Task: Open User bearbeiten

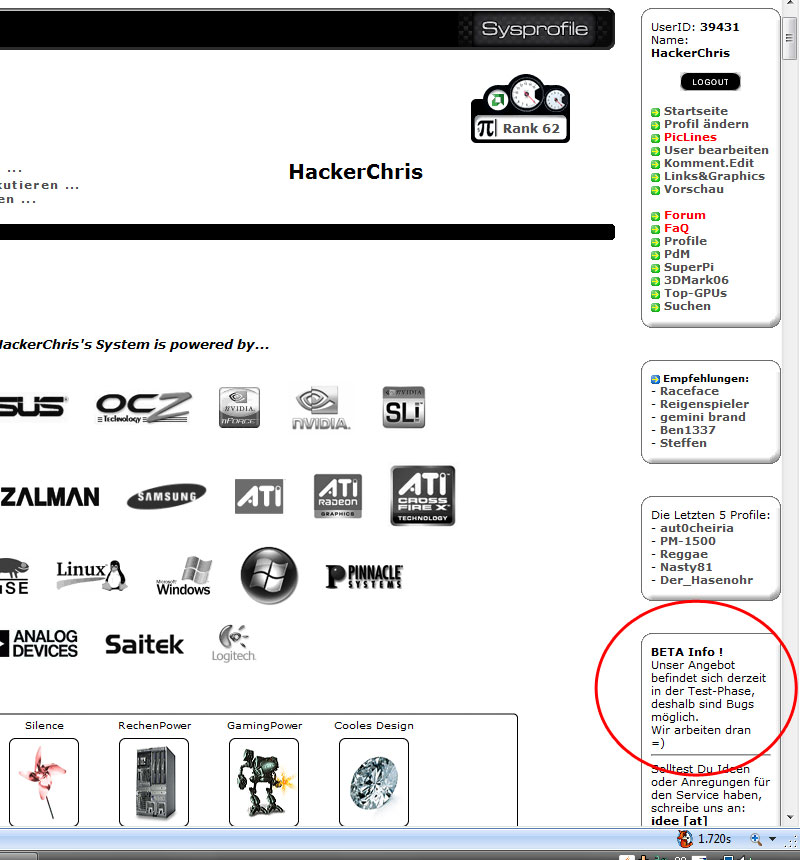Action: coord(716,150)
